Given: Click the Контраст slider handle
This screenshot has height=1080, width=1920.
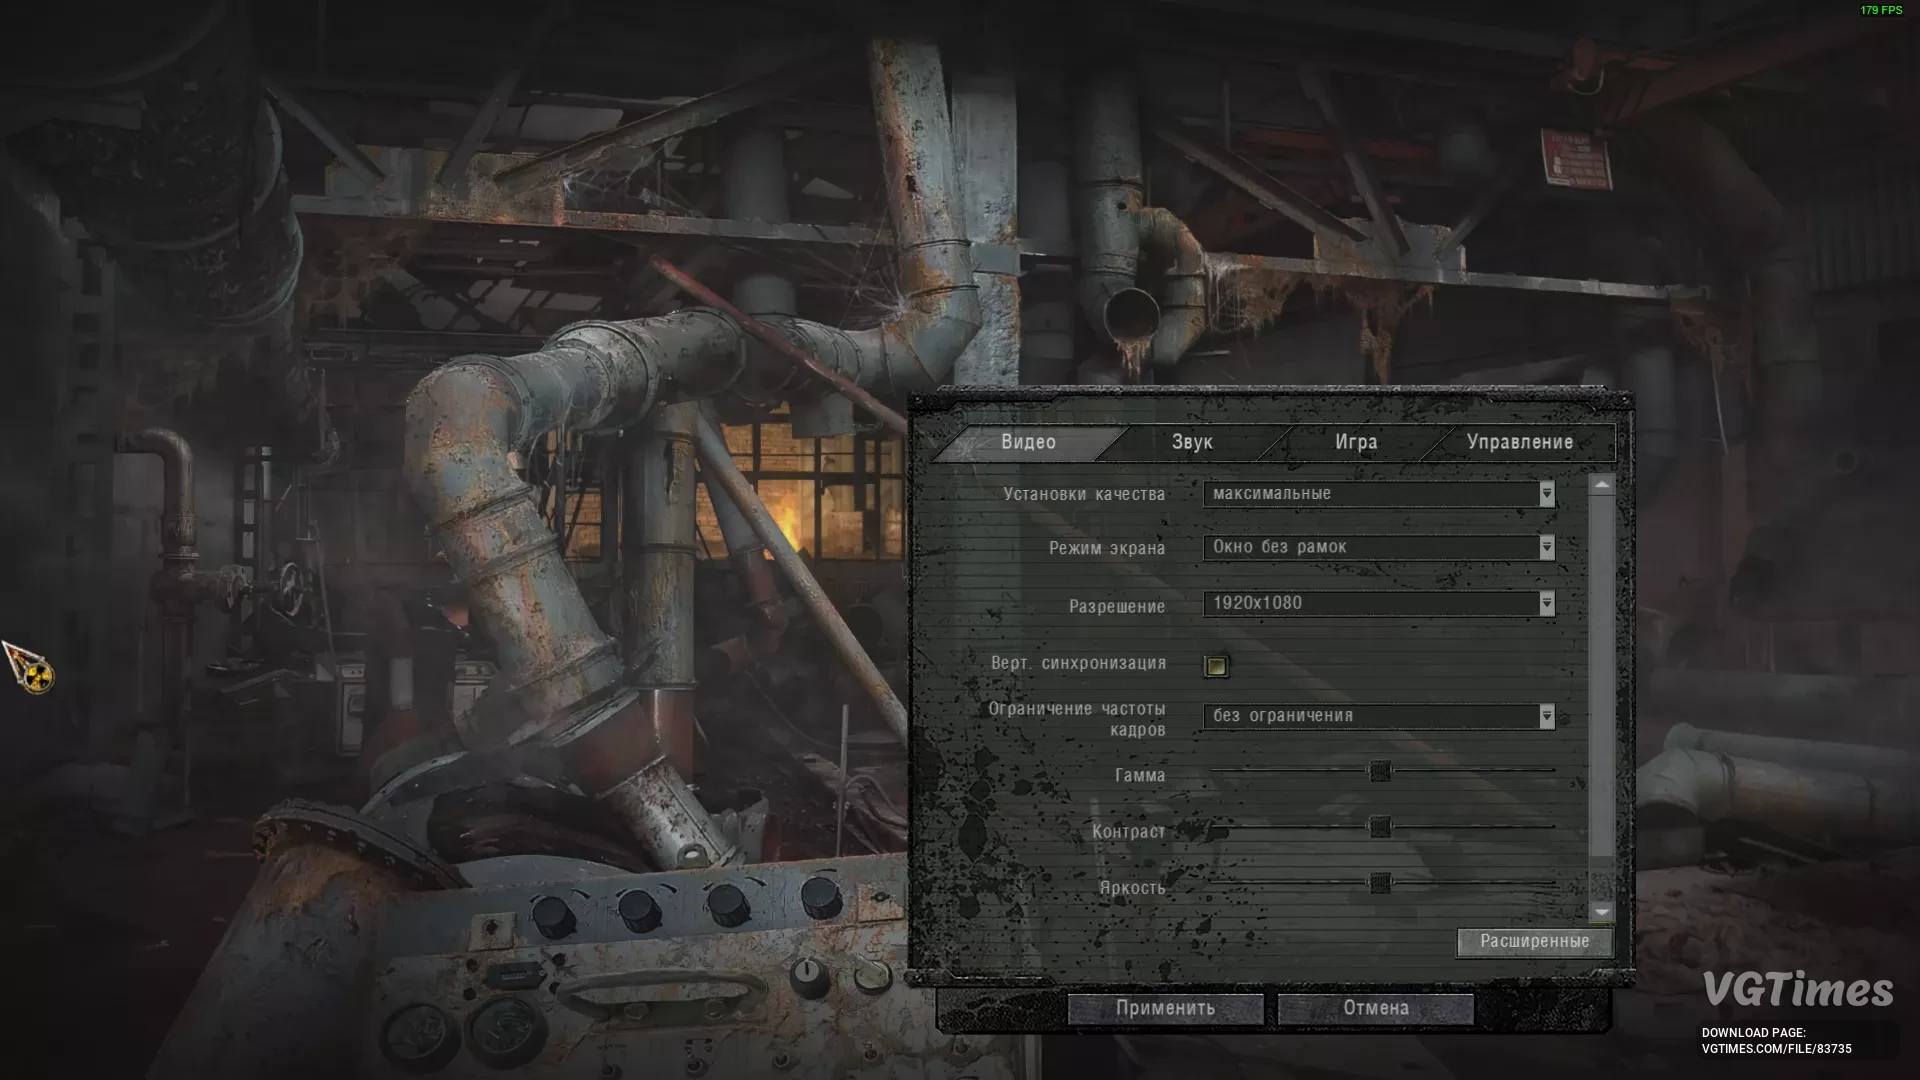Looking at the screenshot, I should (x=1380, y=827).
